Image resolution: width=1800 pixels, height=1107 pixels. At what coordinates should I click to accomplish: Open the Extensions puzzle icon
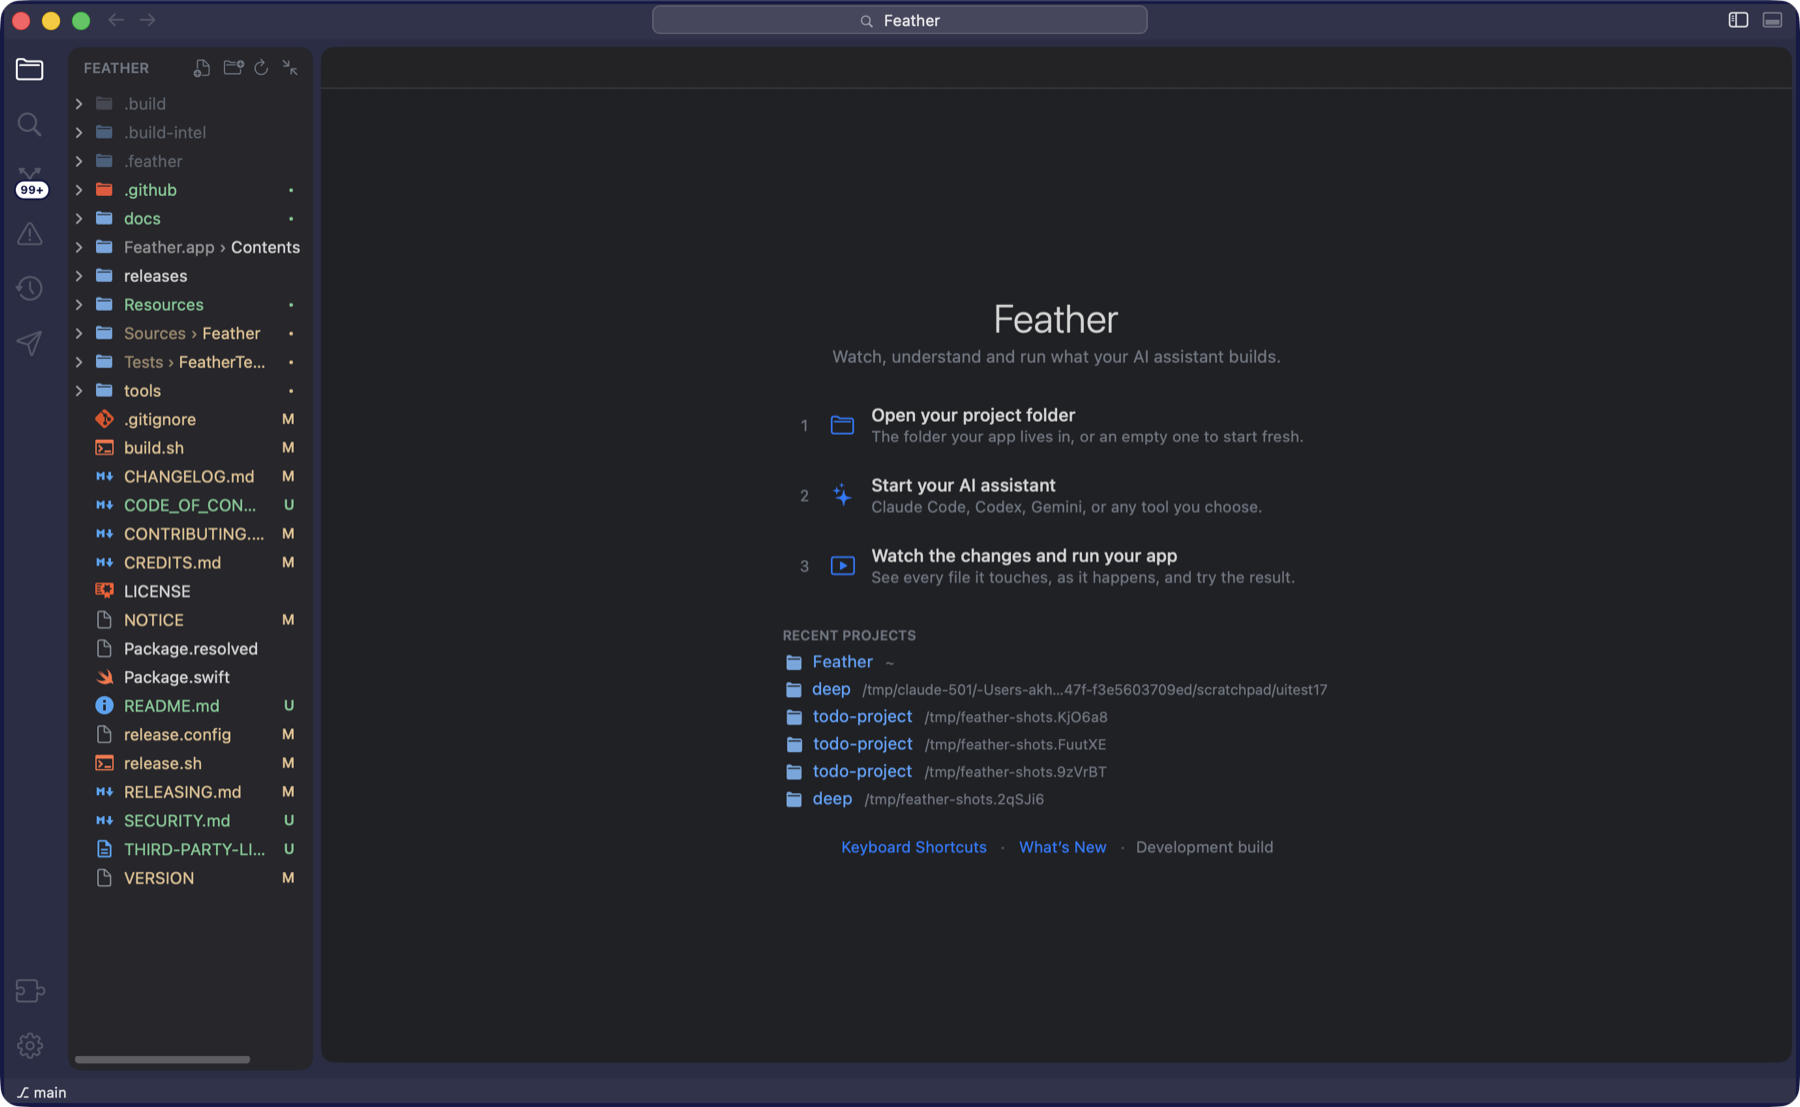click(30, 990)
